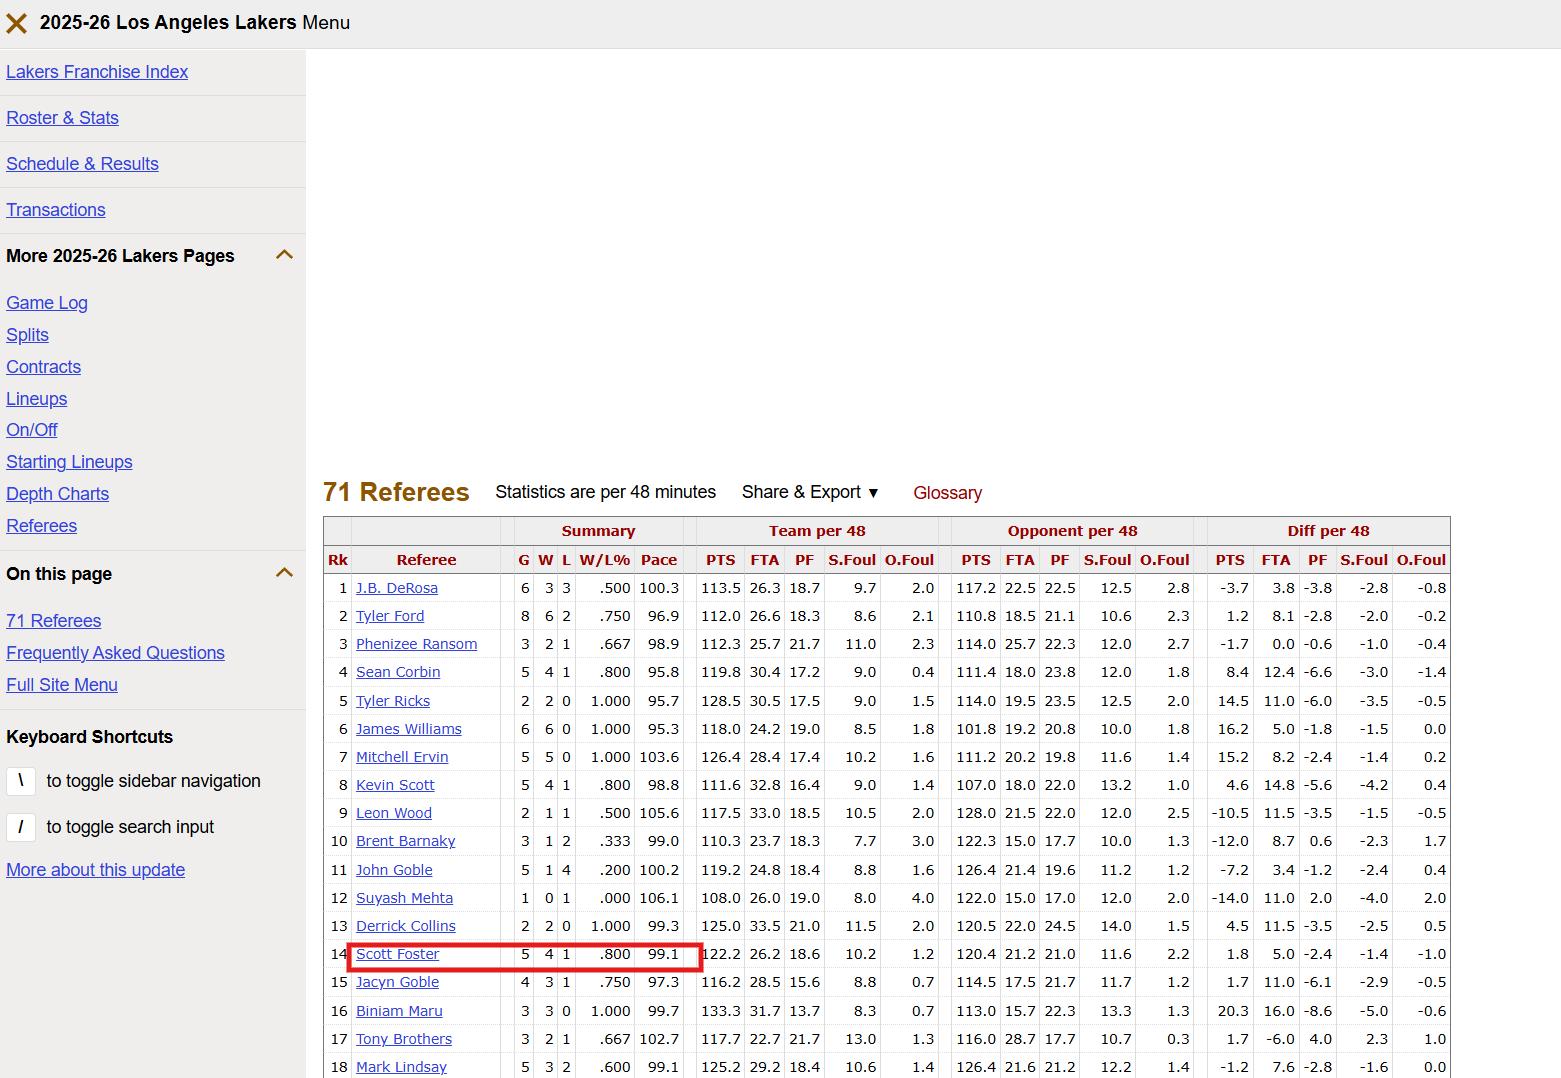Image resolution: width=1561 pixels, height=1078 pixels.
Task: Close the Lakers menu with the X icon
Action: (x=16, y=23)
